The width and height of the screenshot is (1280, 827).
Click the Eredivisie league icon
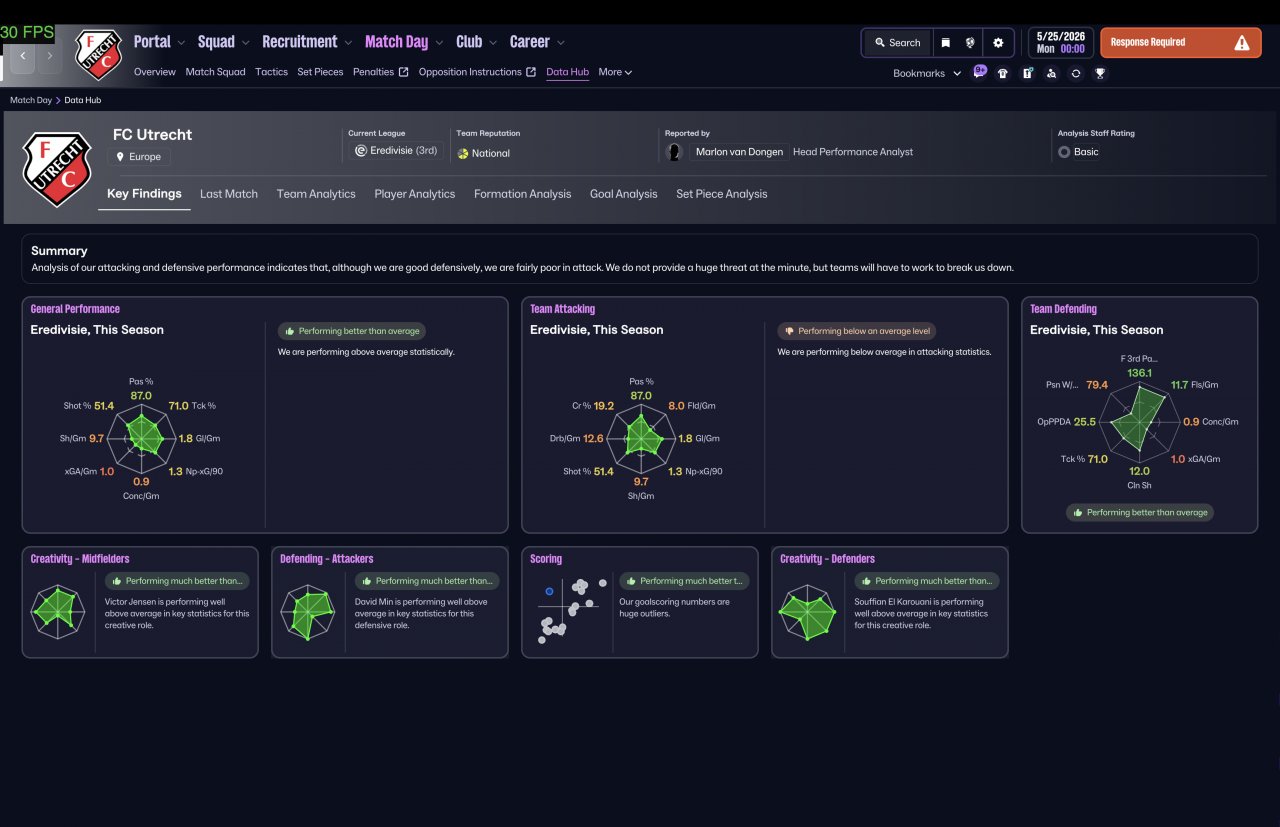coord(361,151)
